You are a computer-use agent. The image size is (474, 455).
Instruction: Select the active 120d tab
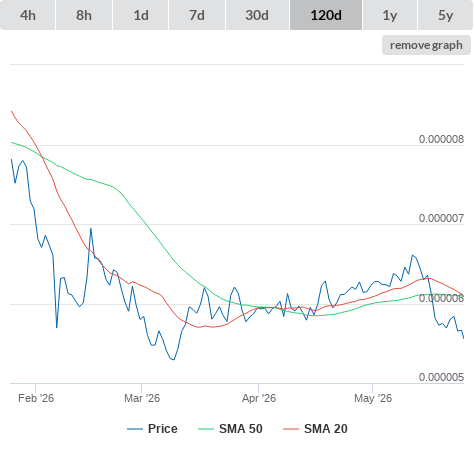click(326, 15)
